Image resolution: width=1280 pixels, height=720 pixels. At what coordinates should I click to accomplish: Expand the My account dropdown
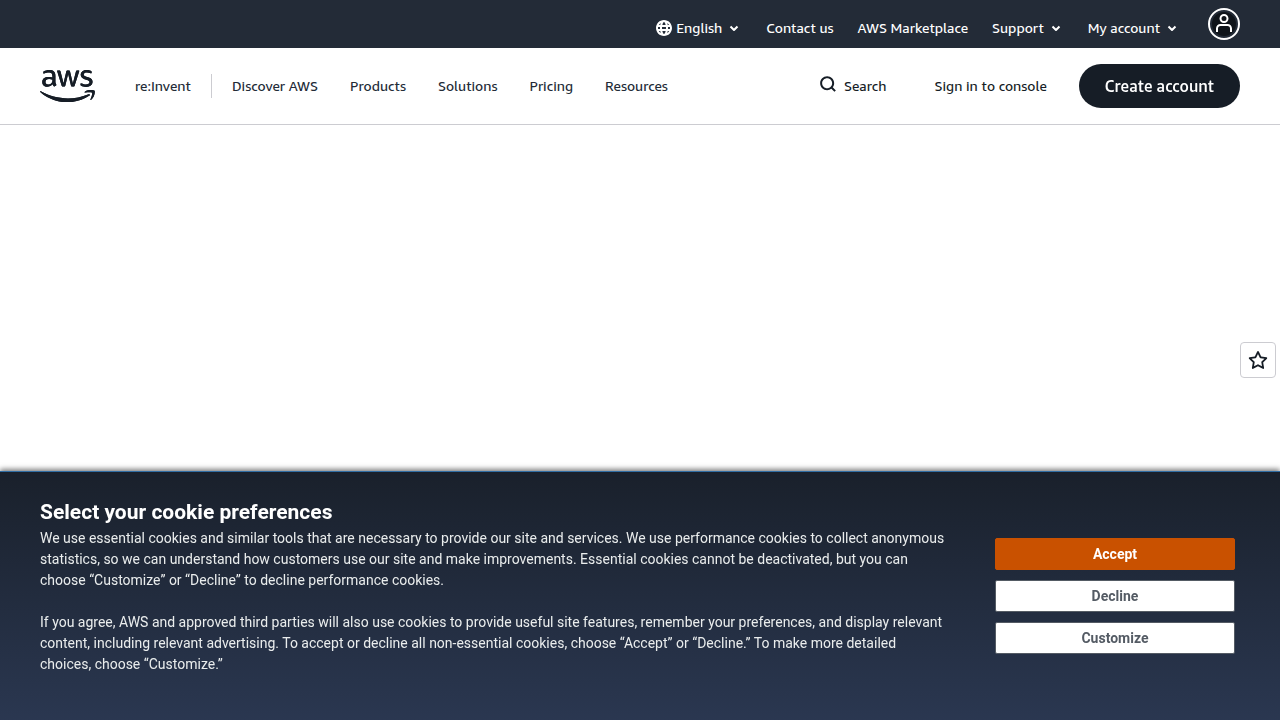(1132, 28)
